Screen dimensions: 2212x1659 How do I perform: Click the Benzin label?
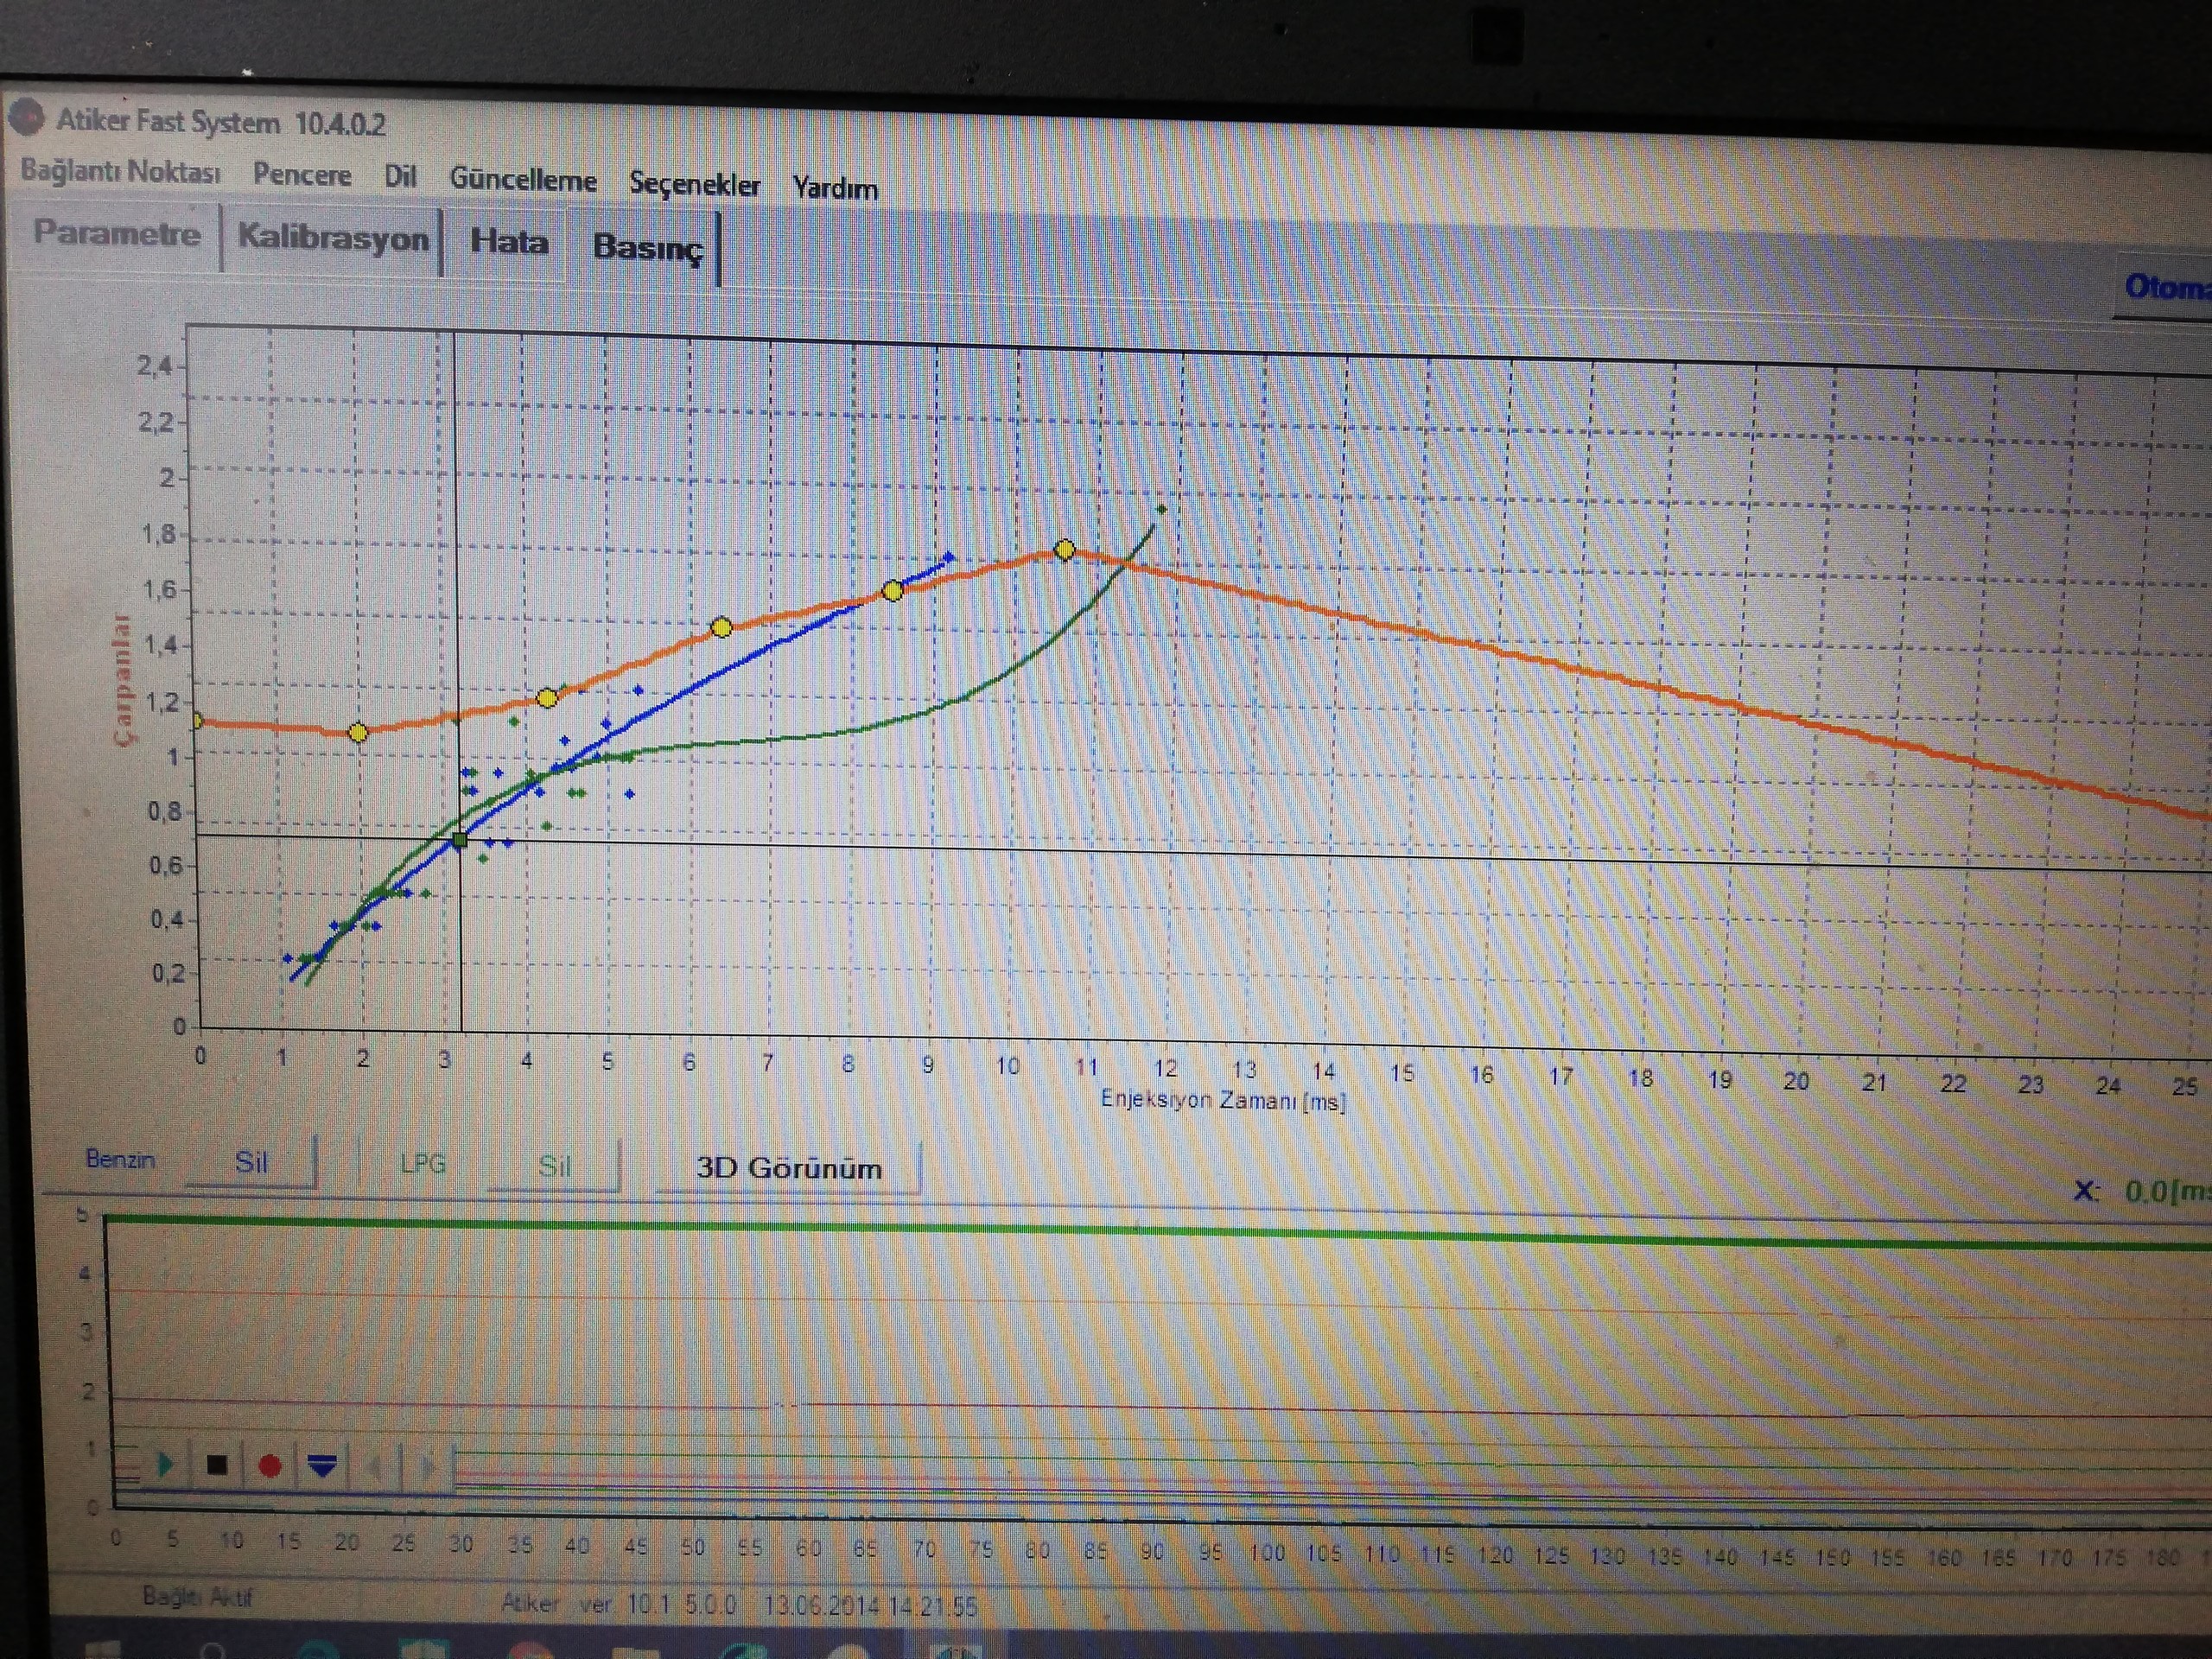[x=120, y=1159]
